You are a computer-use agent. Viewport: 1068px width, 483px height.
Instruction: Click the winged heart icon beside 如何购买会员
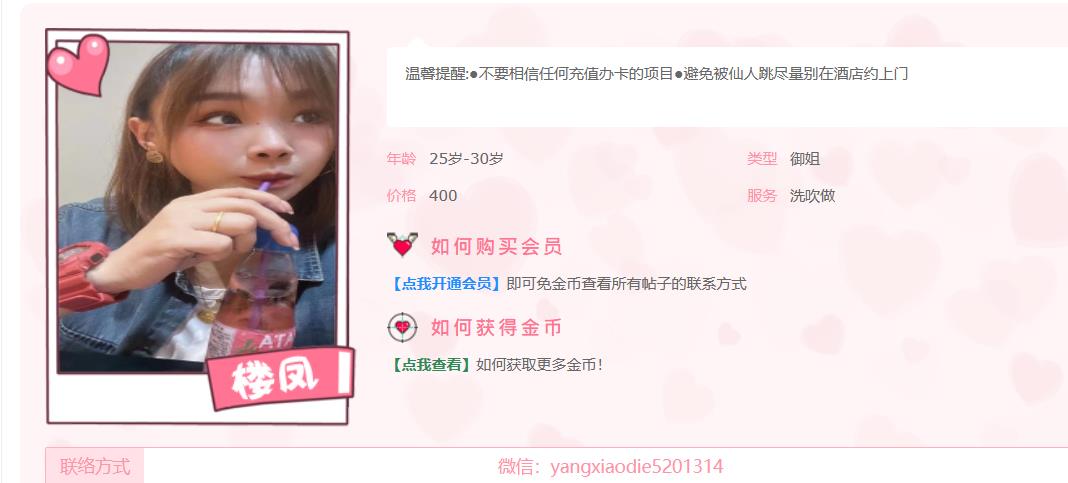[x=403, y=245]
